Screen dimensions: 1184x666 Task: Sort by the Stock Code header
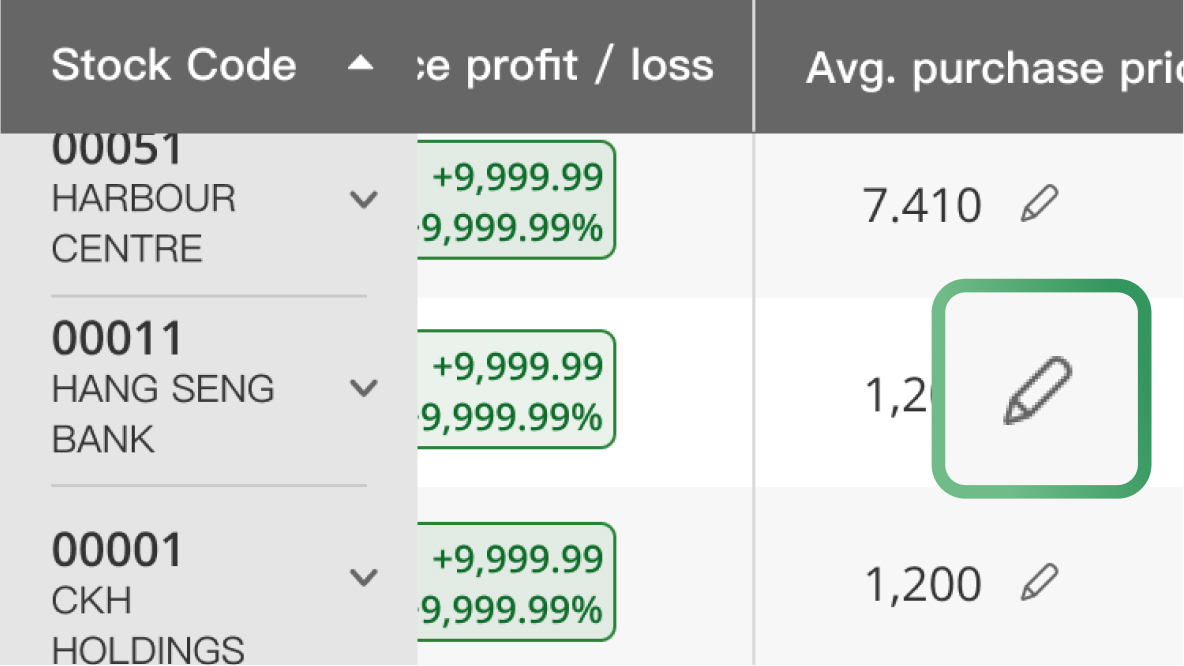(x=174, y=66)
